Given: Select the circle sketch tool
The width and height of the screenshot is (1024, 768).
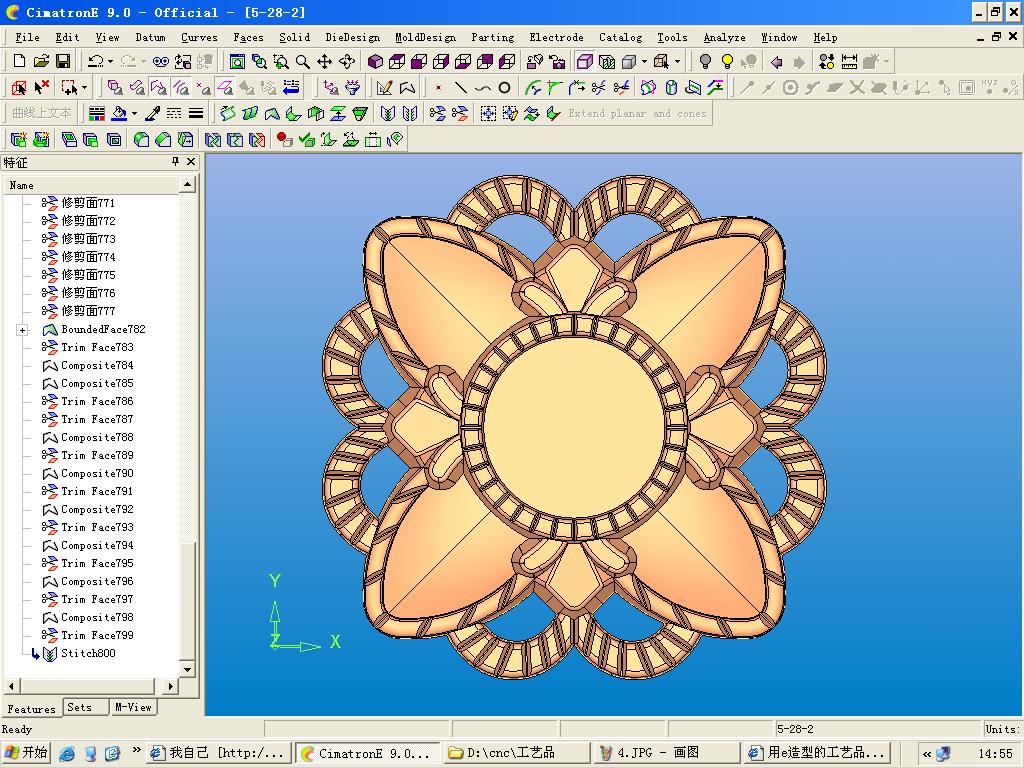Looking at the screenshot, I should click(504, 88).
